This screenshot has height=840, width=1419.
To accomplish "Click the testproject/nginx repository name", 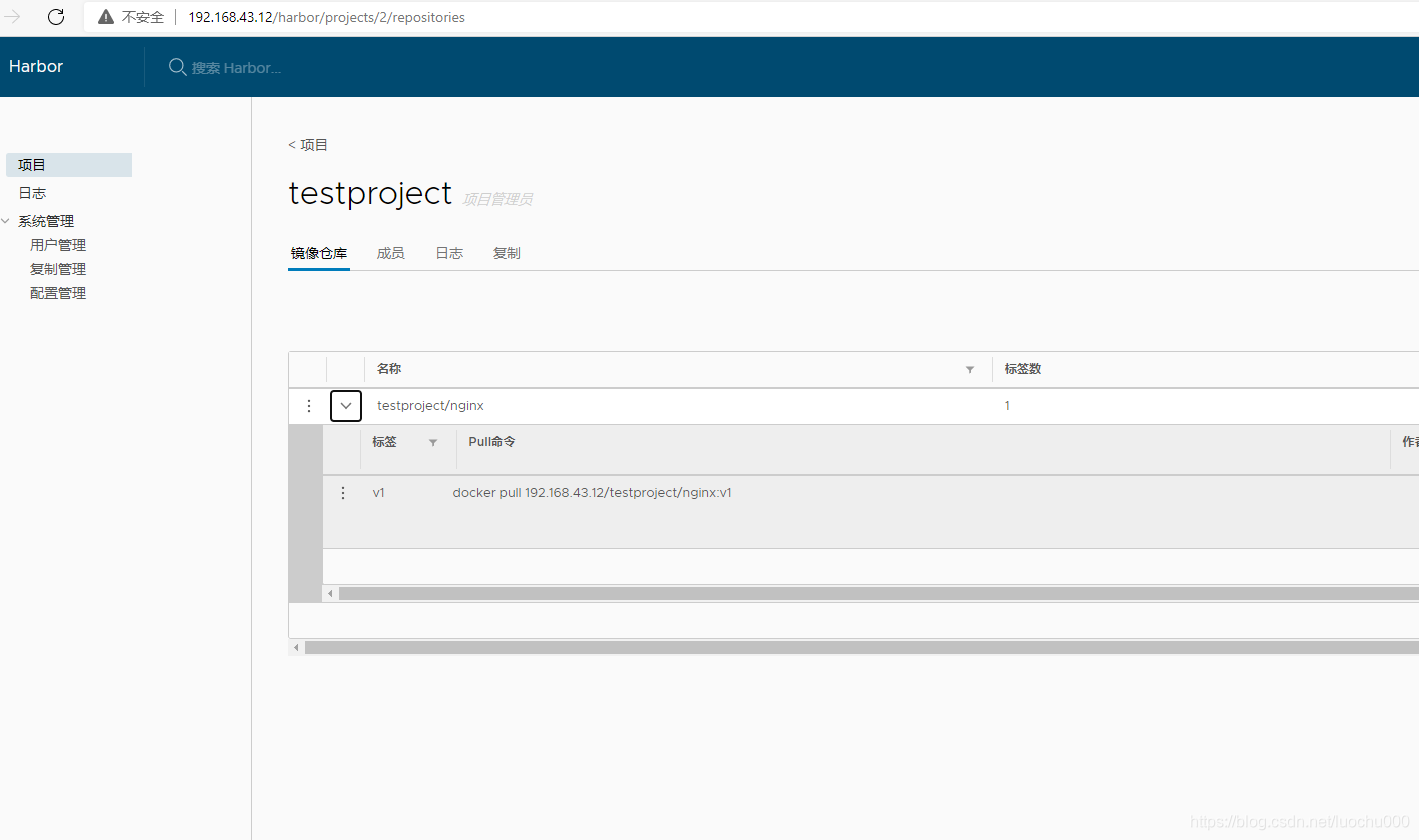I will 430,406.
